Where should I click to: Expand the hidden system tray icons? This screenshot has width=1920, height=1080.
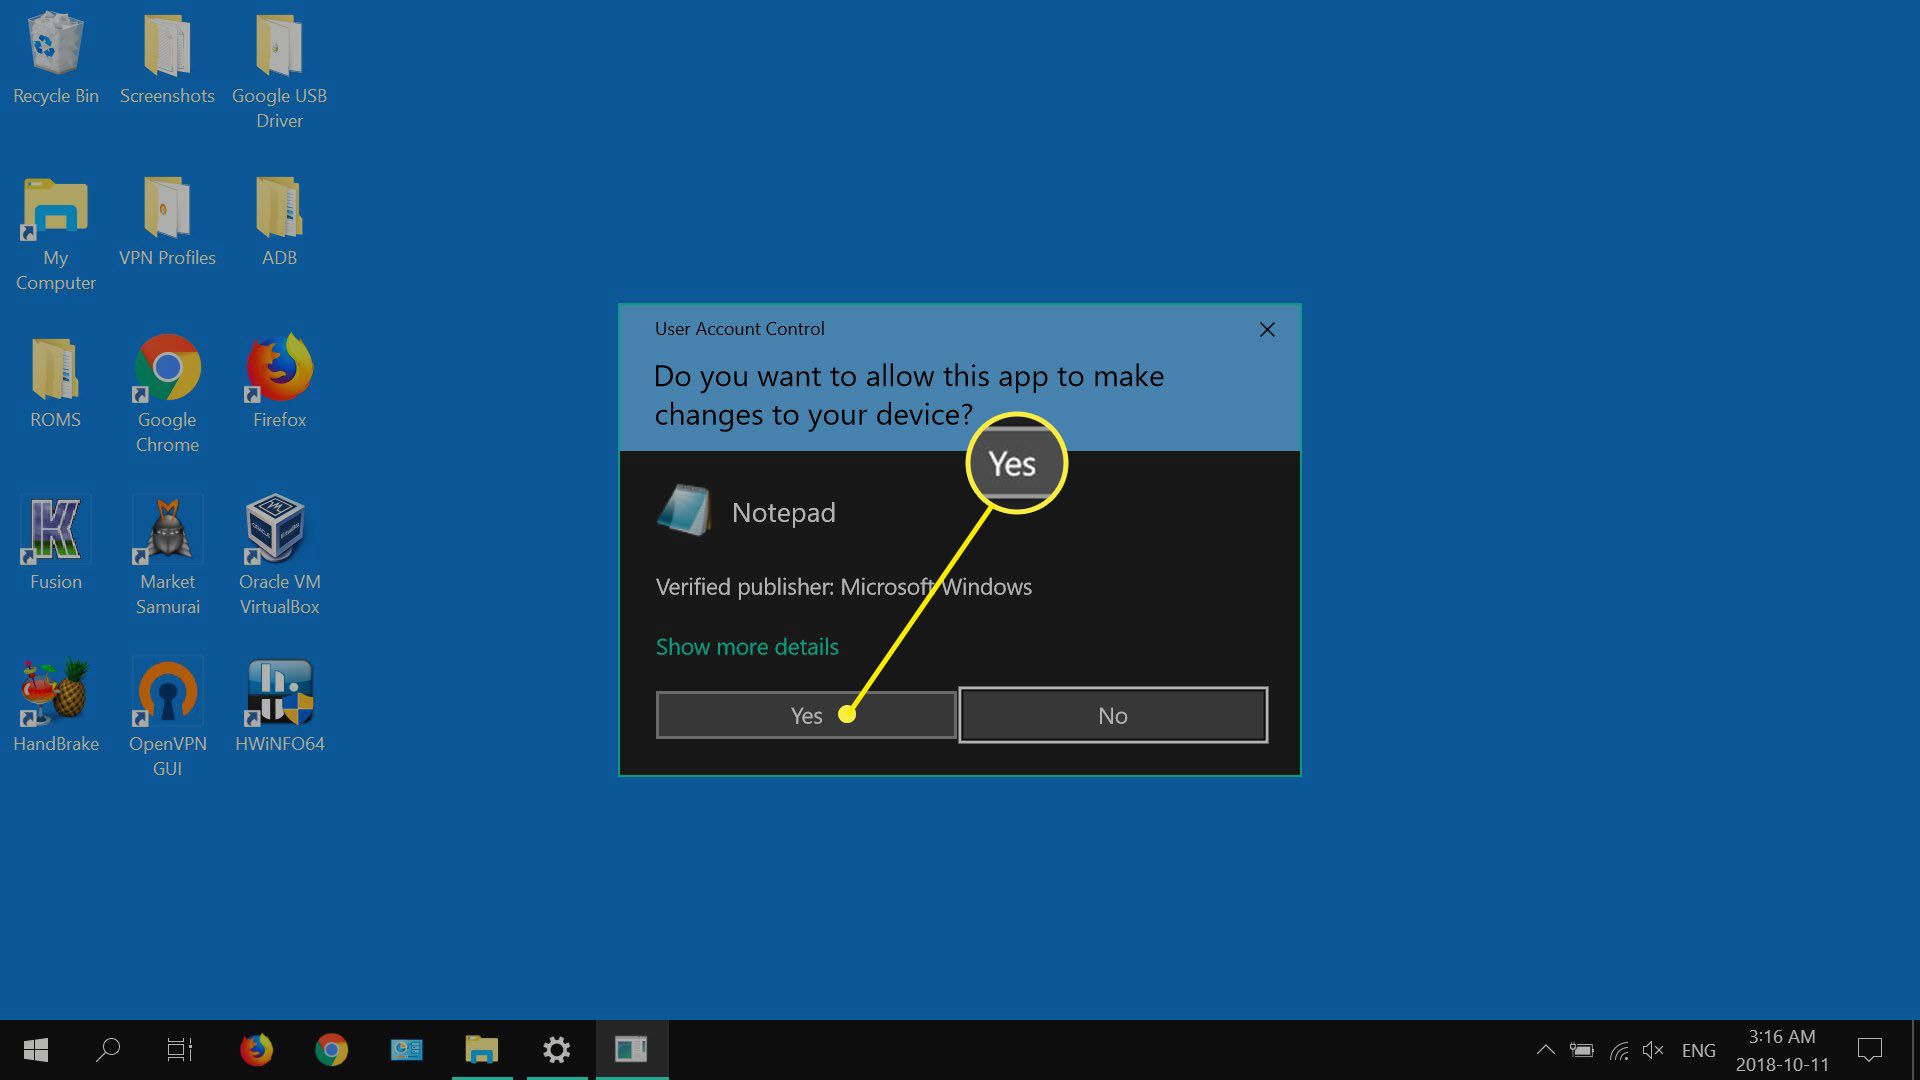[x=1545, y=1050]
